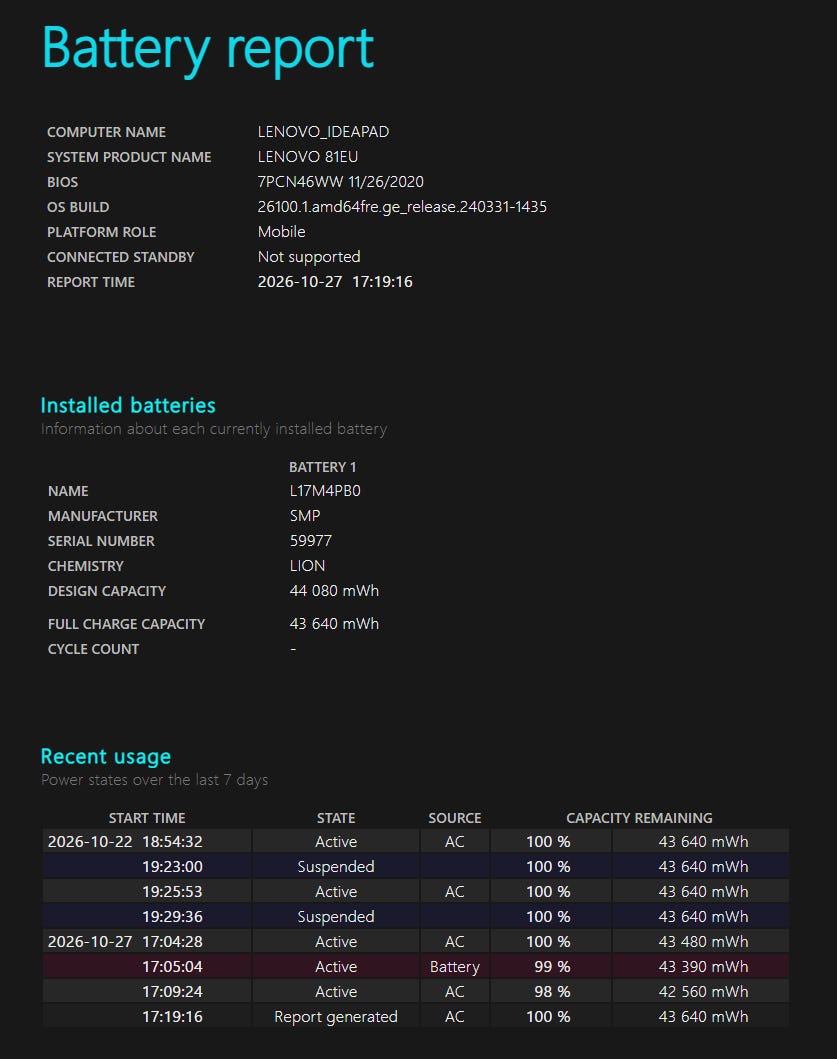Image resolution: width=837 pixels, height=1059 pixels.
Task: Click the "CAPACITY REMAINING" column header
Action: click(x=639, y=818)
